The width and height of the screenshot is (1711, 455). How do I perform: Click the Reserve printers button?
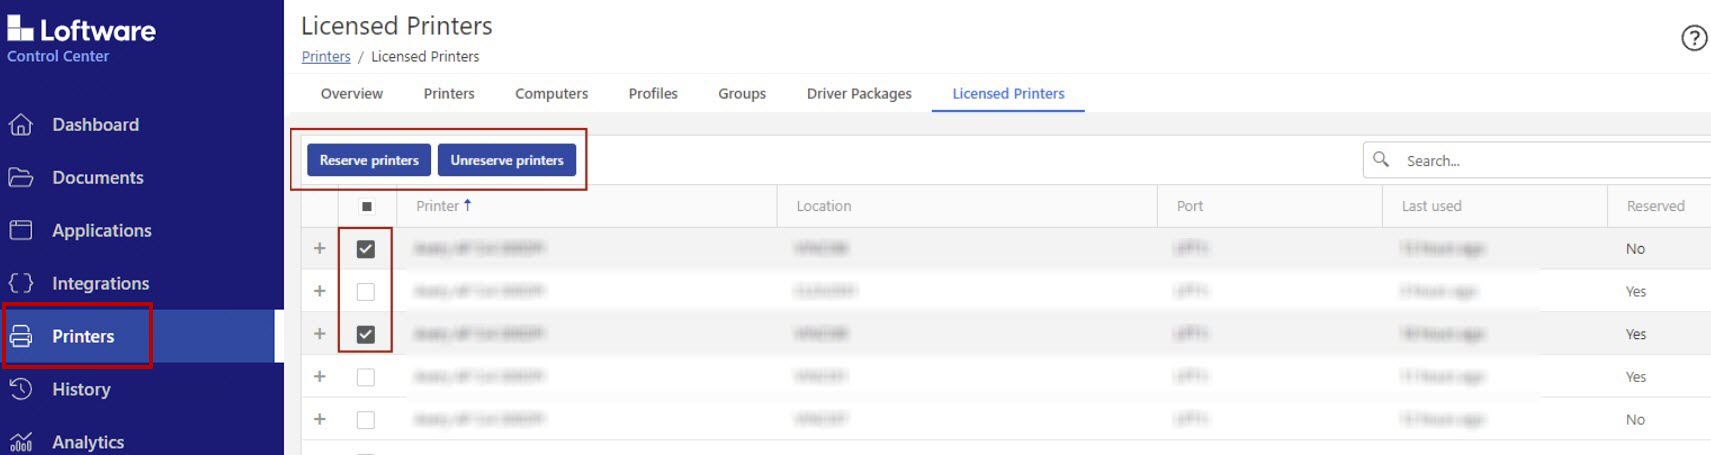click(x=369, y=160)
